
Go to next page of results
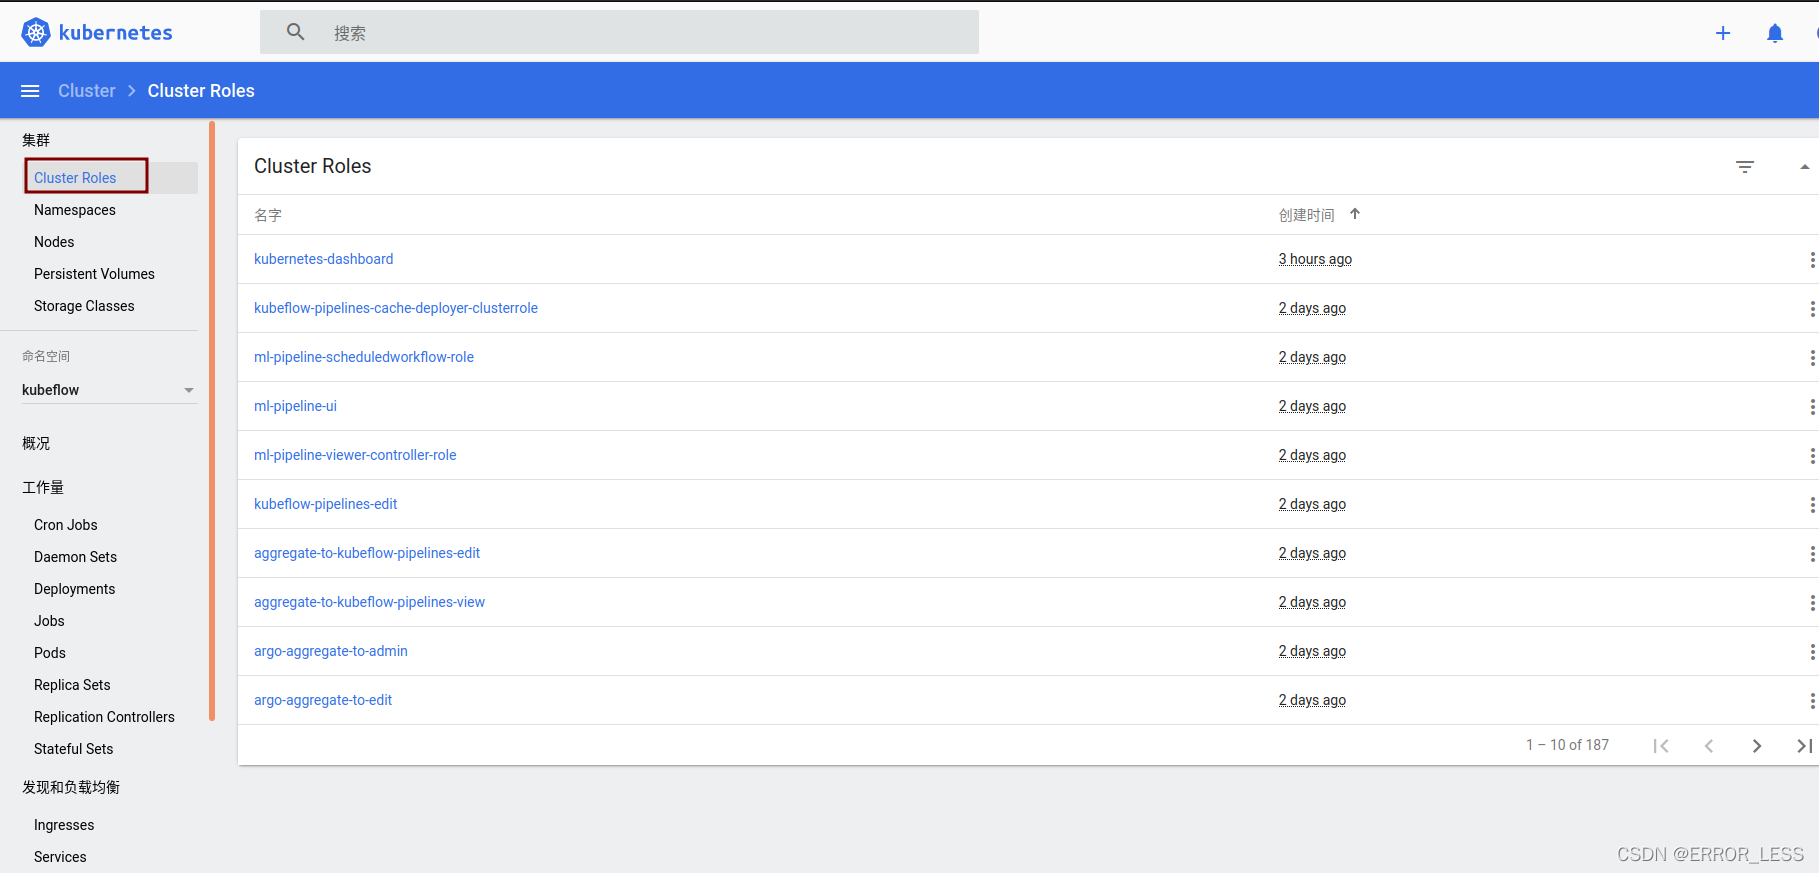(x=1757, y=746)
